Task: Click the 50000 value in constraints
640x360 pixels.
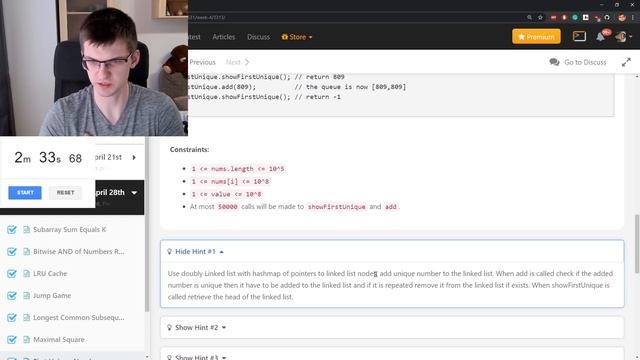Action: tap(227, 207)
